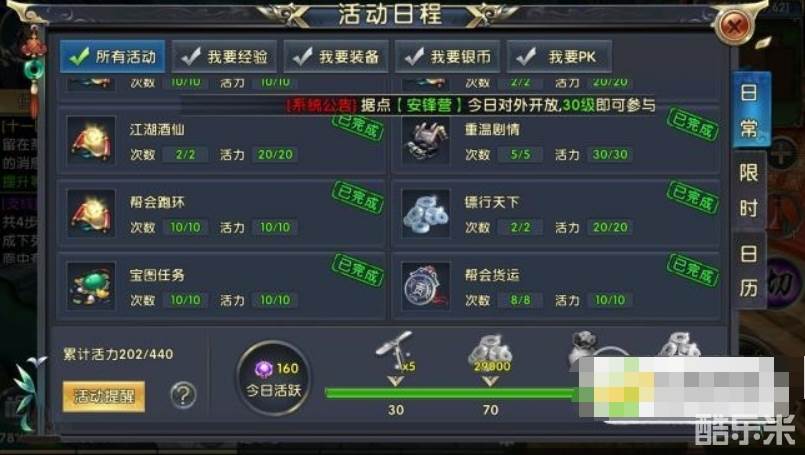Select the 帮会跑环 activity icon
The height and width of the screenshot is (455, 805).
tap(91, 213)
